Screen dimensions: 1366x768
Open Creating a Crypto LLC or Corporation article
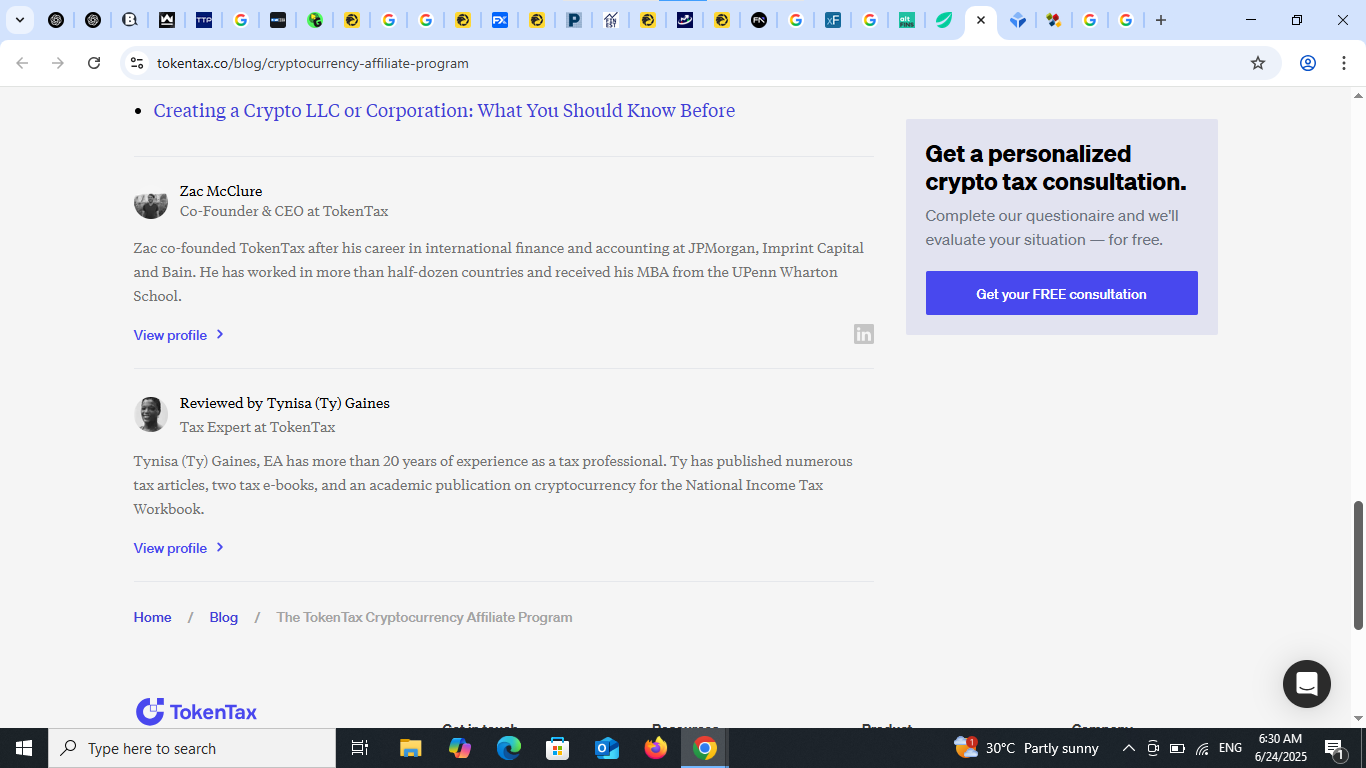(444, 111)
